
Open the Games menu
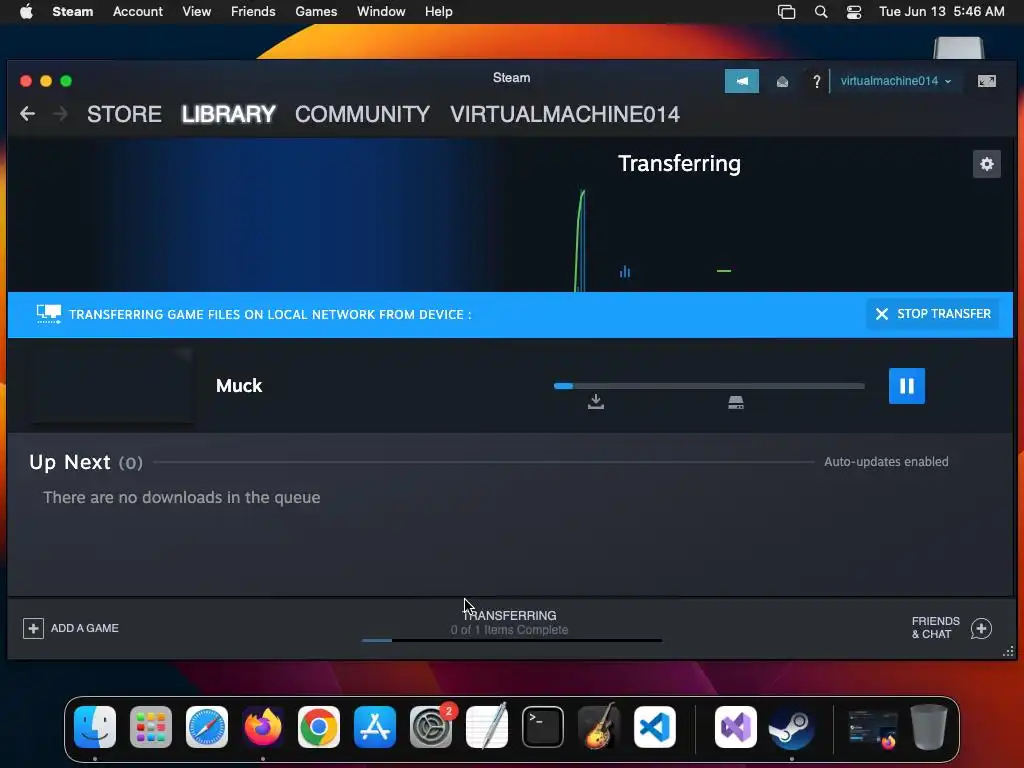click(316, 12)
